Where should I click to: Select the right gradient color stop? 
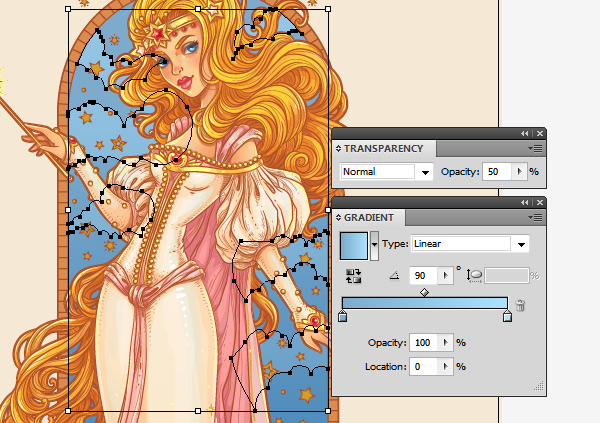[x=507, y=317]
